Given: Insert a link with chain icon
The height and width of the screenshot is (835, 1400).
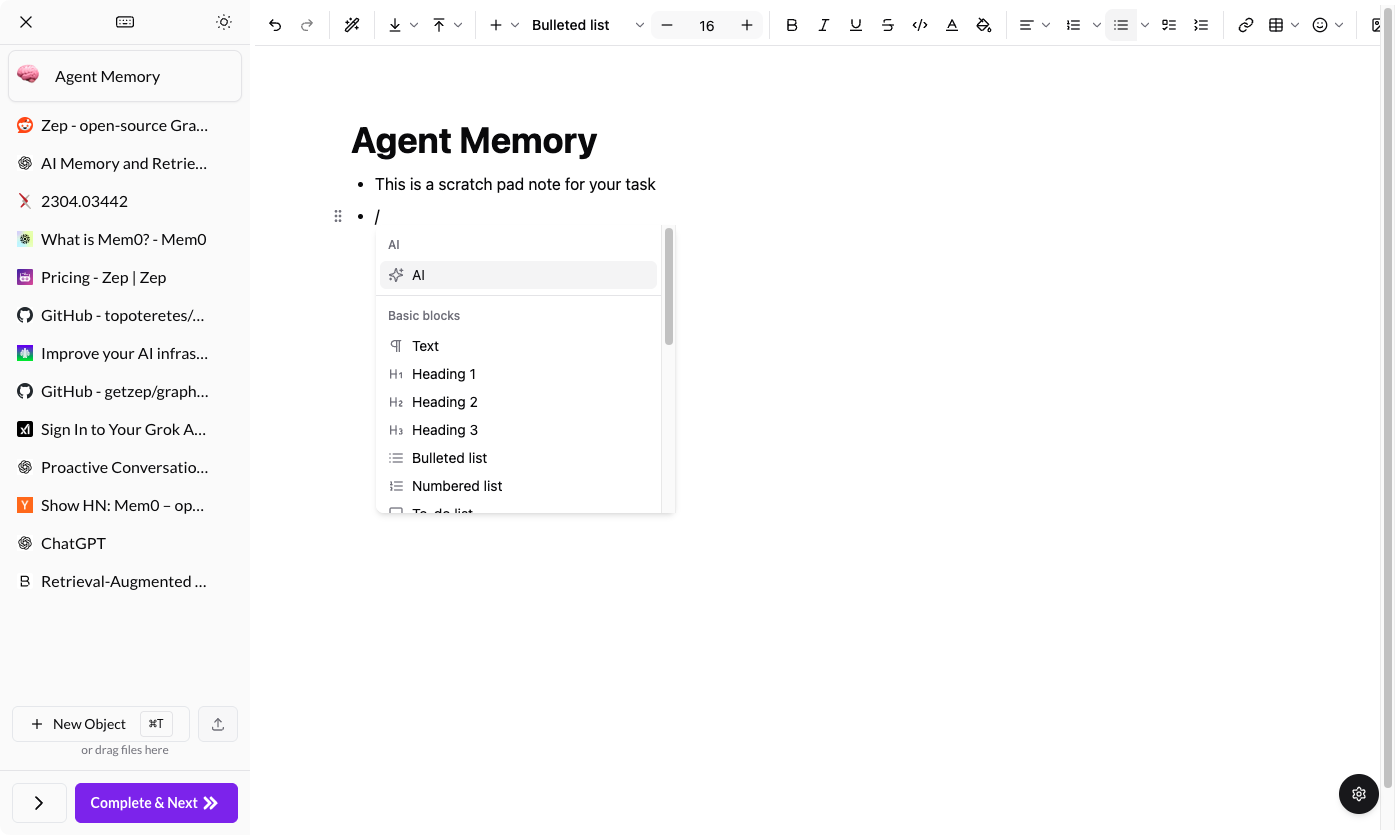Looking at the screenshot, I should pyautogui.click(x=1246, y=25).
